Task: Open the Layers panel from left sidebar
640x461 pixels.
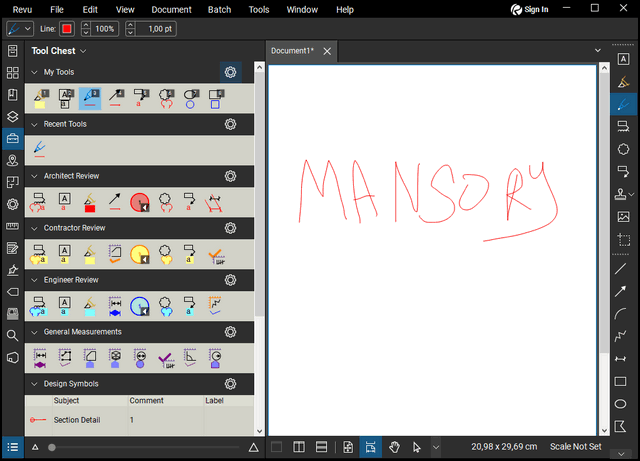Action: point(12,116)
